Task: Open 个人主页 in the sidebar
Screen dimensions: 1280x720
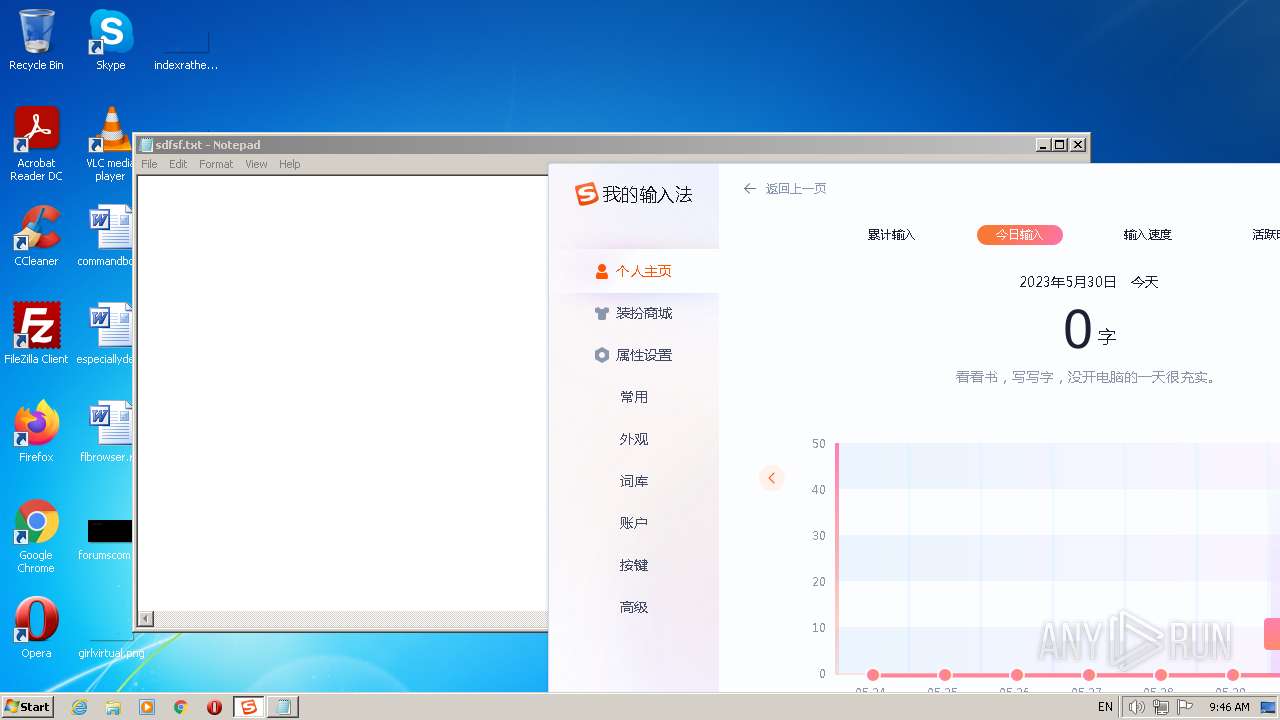Action: click(x=634, y=271)
